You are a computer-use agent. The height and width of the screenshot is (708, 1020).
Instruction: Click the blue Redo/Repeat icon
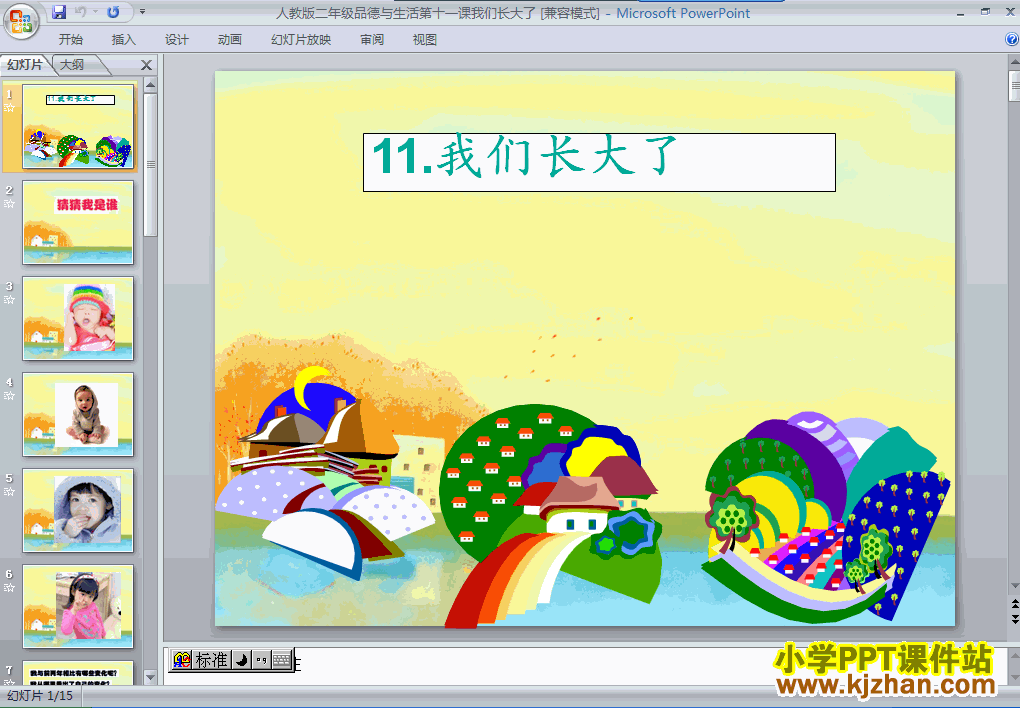pos(113,12)
